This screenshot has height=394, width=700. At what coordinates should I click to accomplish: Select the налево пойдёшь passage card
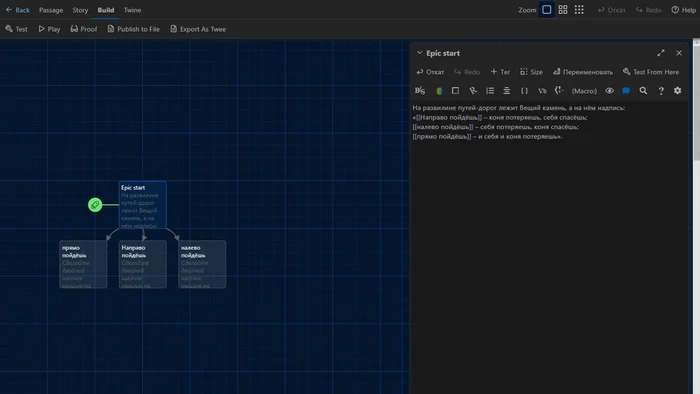202,264
